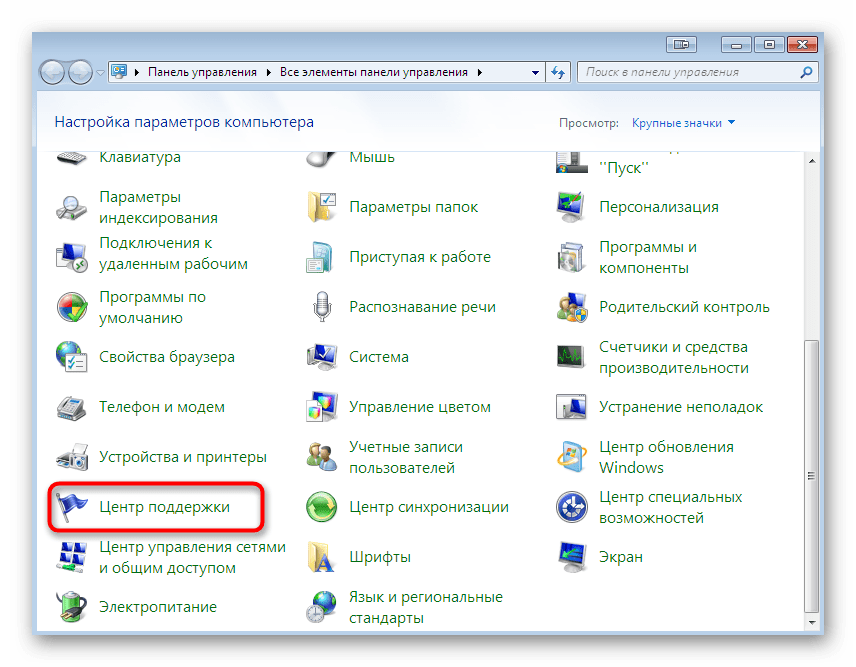Screen dimensions: 856x667
Task: Go forward with the Forward navigation button
Action: coord(81,73)
